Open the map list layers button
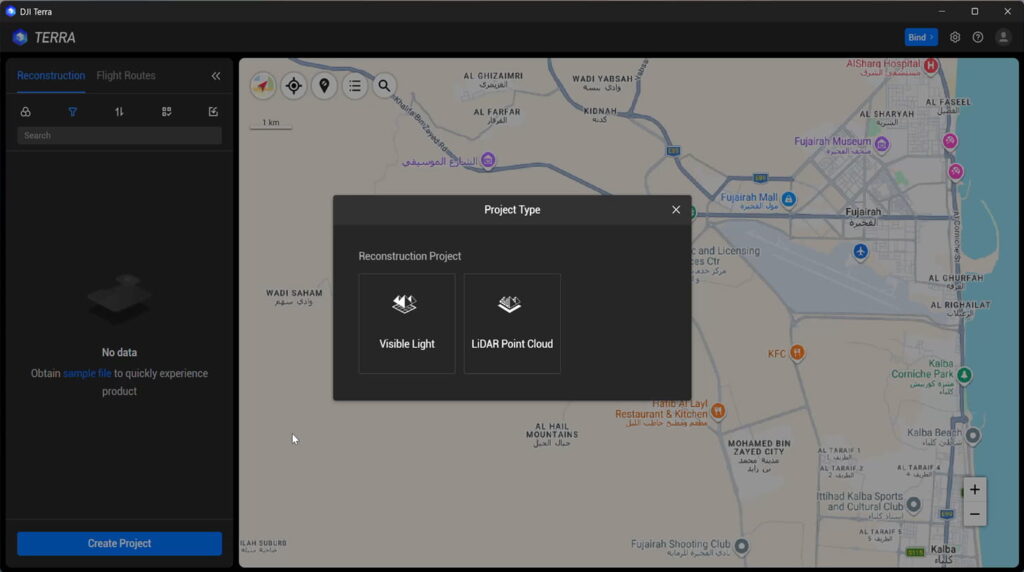The image size is (1024, 572). [x=355, y=86]
